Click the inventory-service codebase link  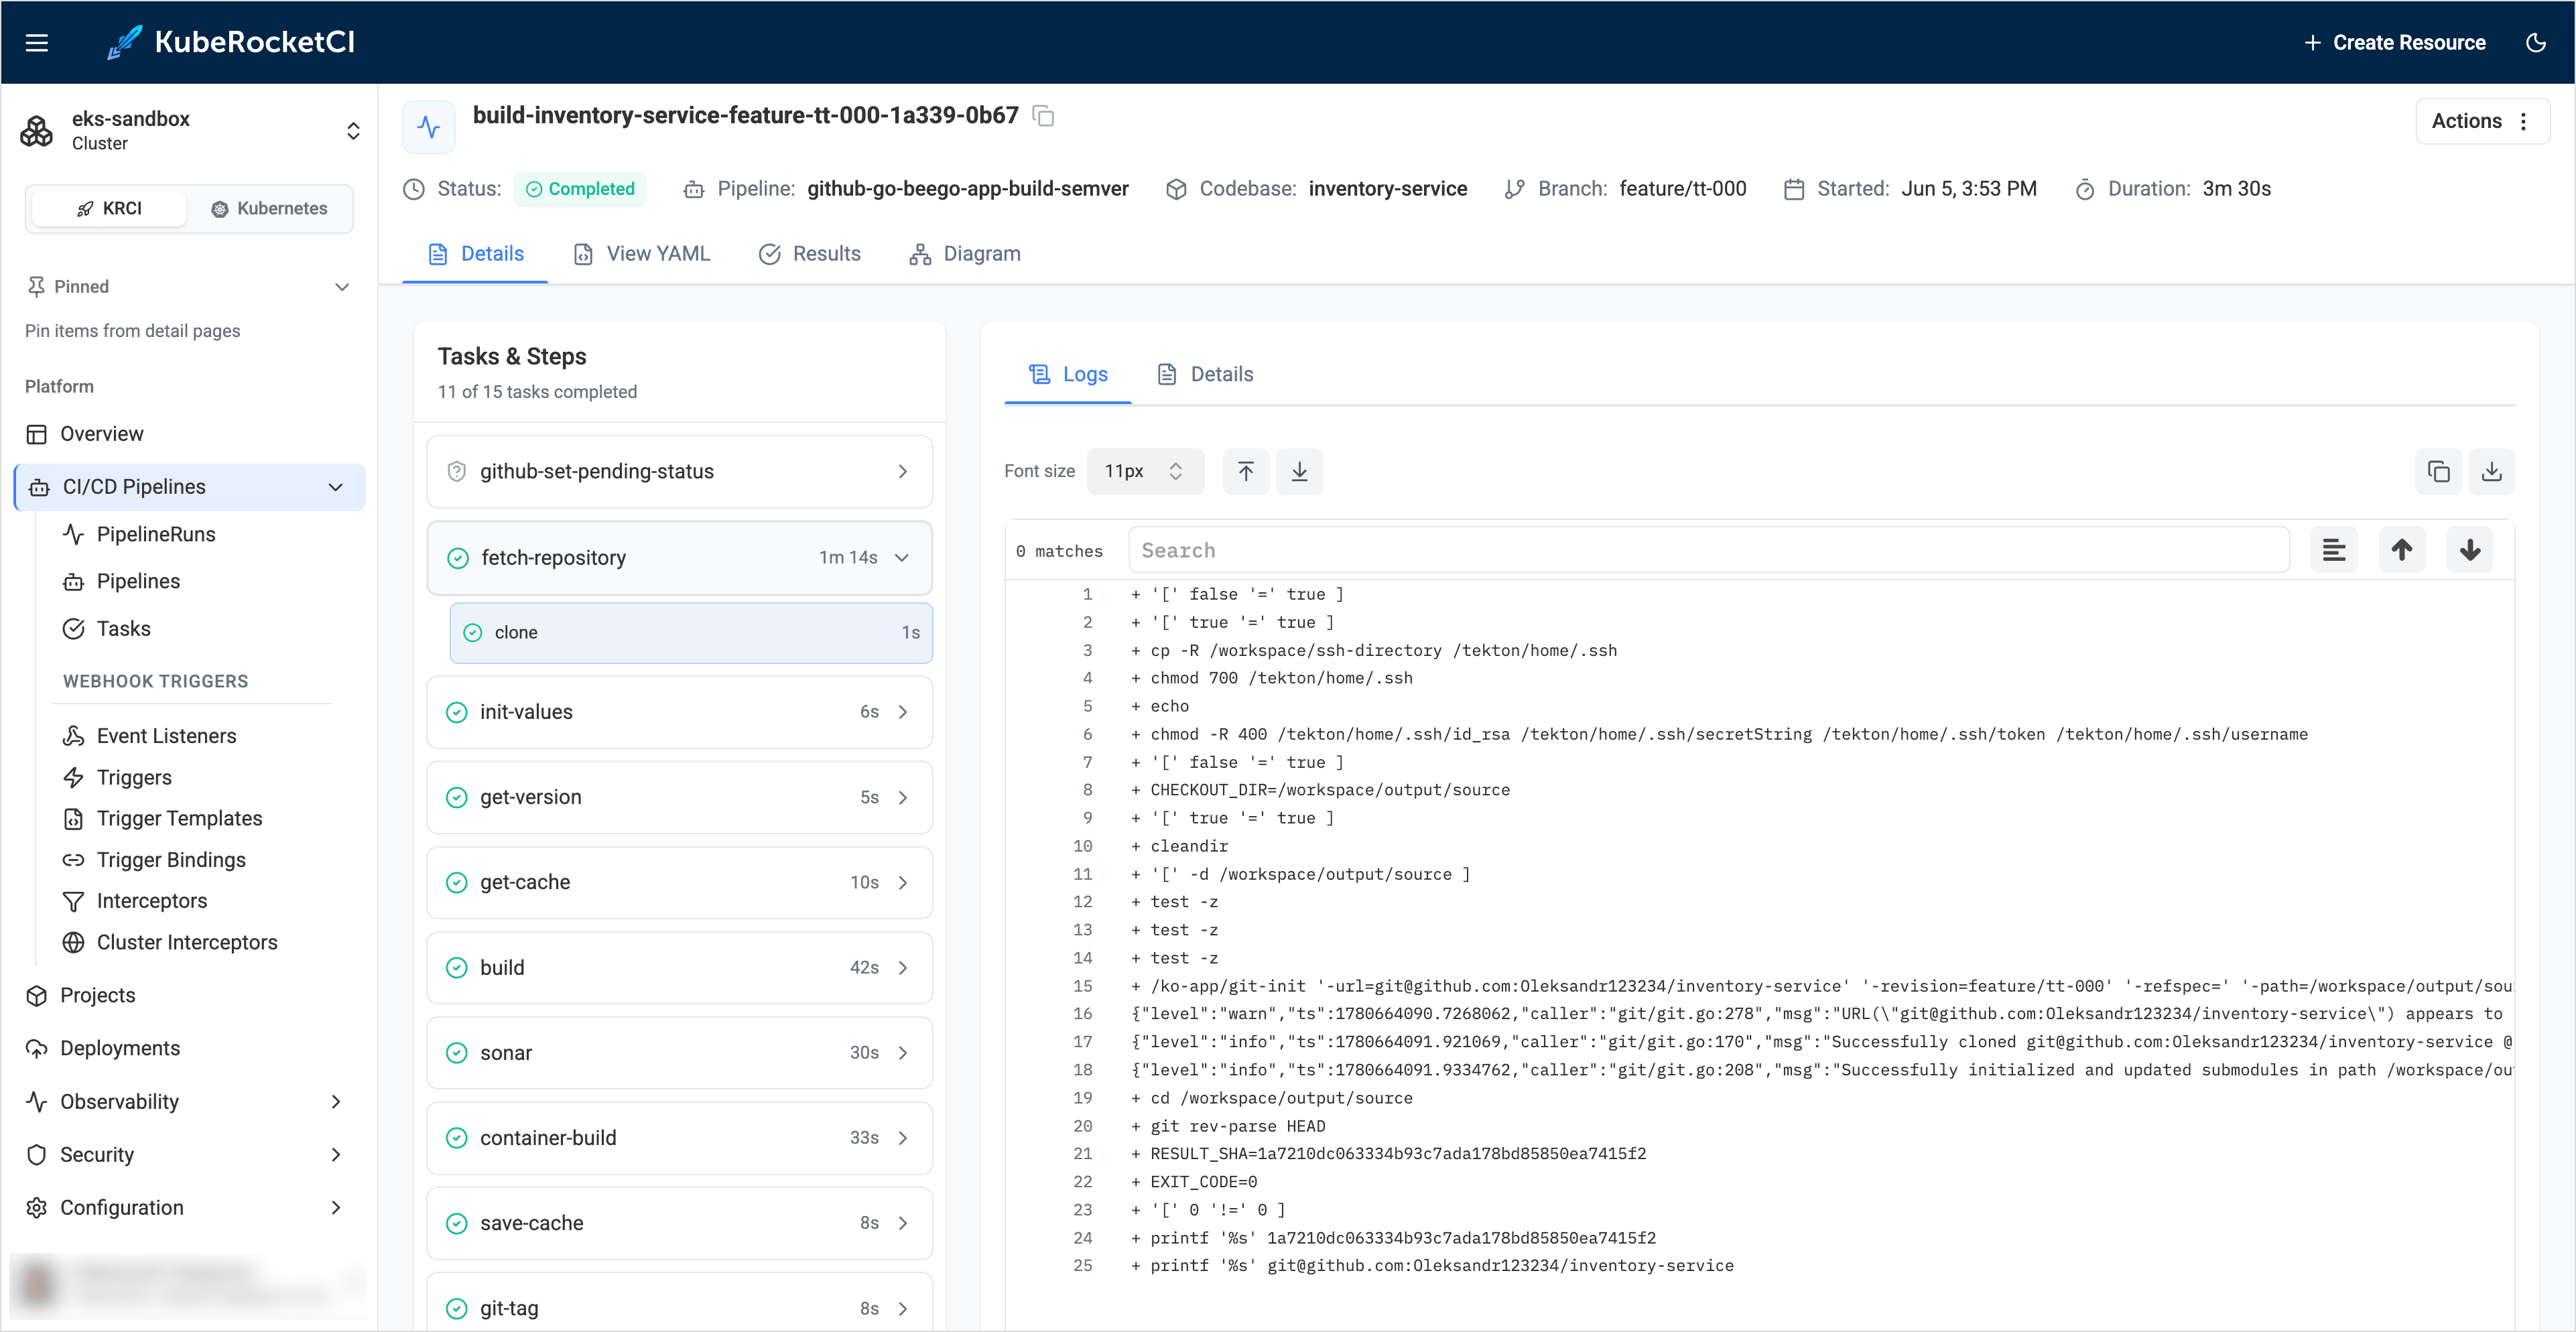click(x=1387, y=189)
